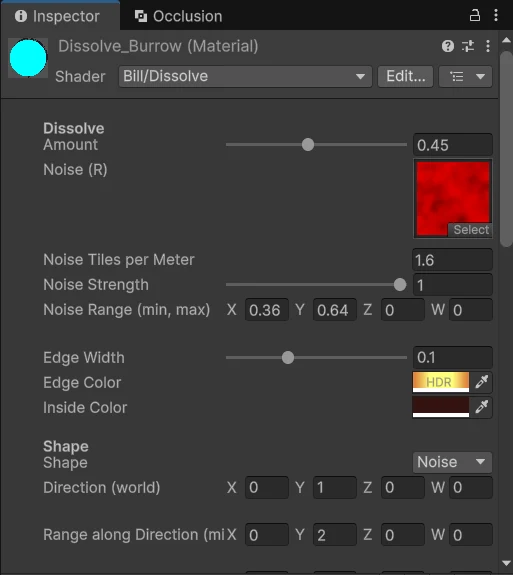Click Range along Direction X field
Screen dimensions: 513x575
(267, 535)
